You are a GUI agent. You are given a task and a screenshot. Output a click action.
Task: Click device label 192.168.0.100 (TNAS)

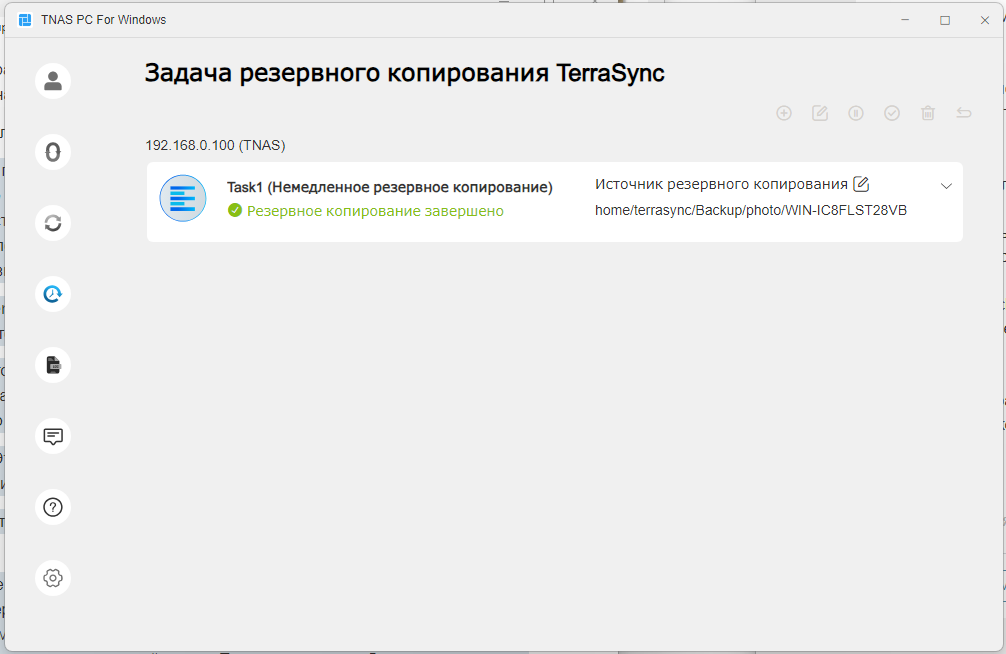click(x=216, y=146)
